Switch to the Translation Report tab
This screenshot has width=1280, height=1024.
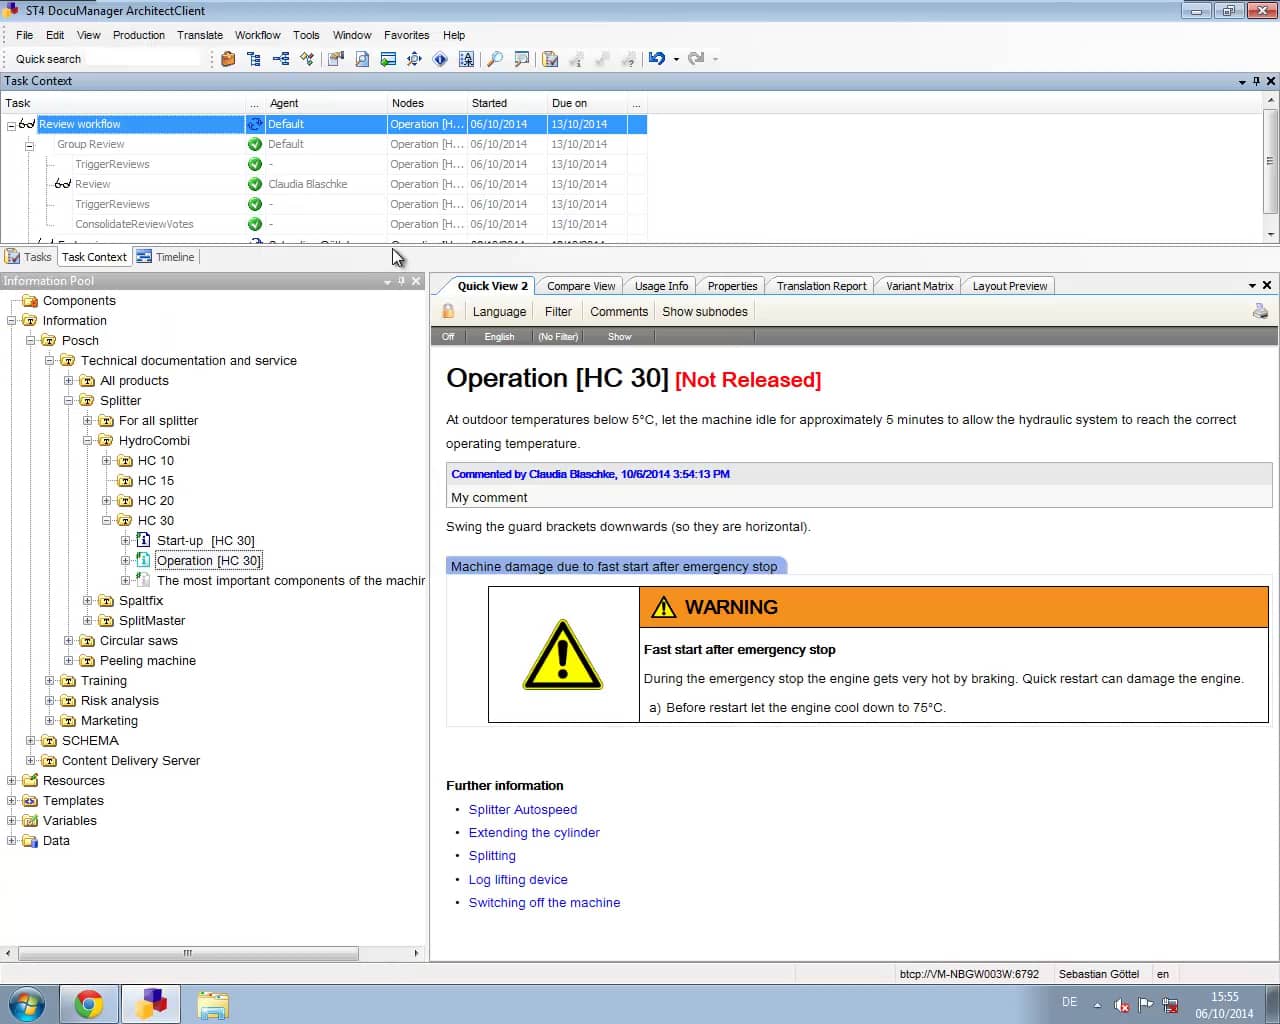[821, 286]
